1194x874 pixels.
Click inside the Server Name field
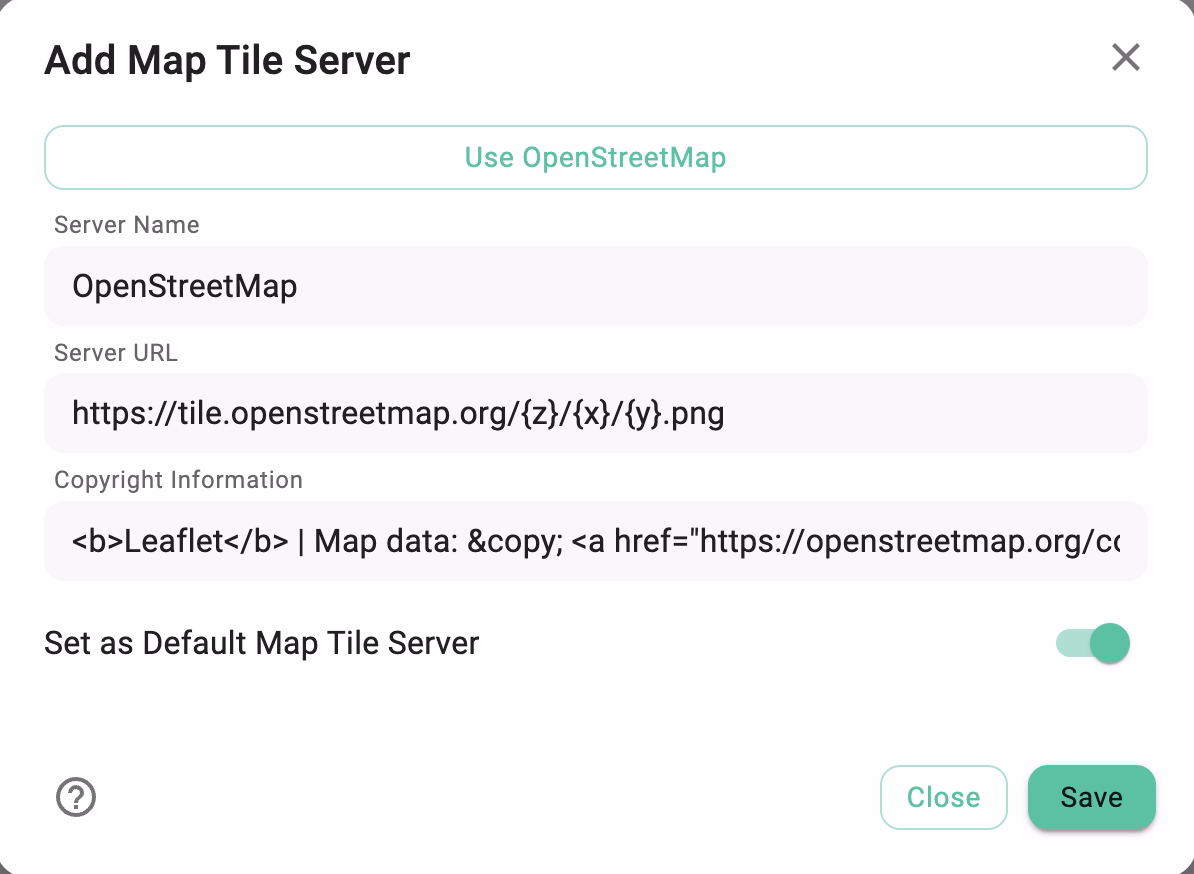pos(596,286)
